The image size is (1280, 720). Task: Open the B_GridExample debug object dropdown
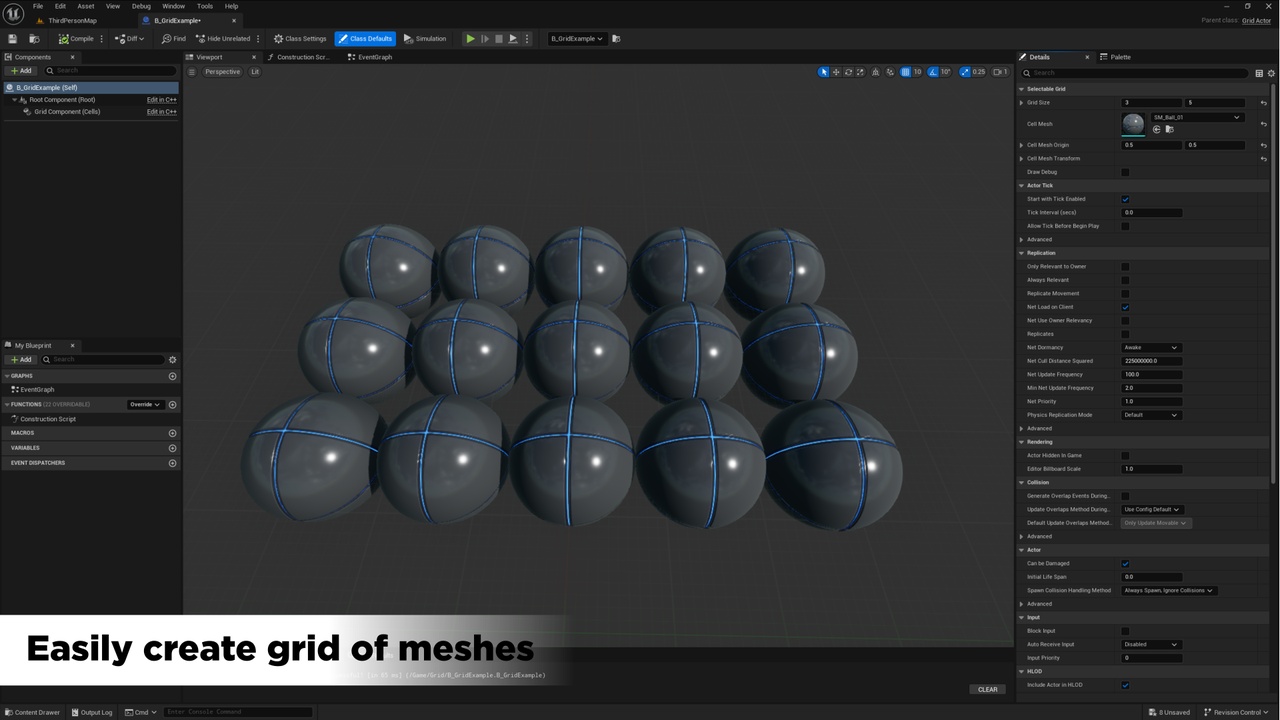tap(577, 39)
